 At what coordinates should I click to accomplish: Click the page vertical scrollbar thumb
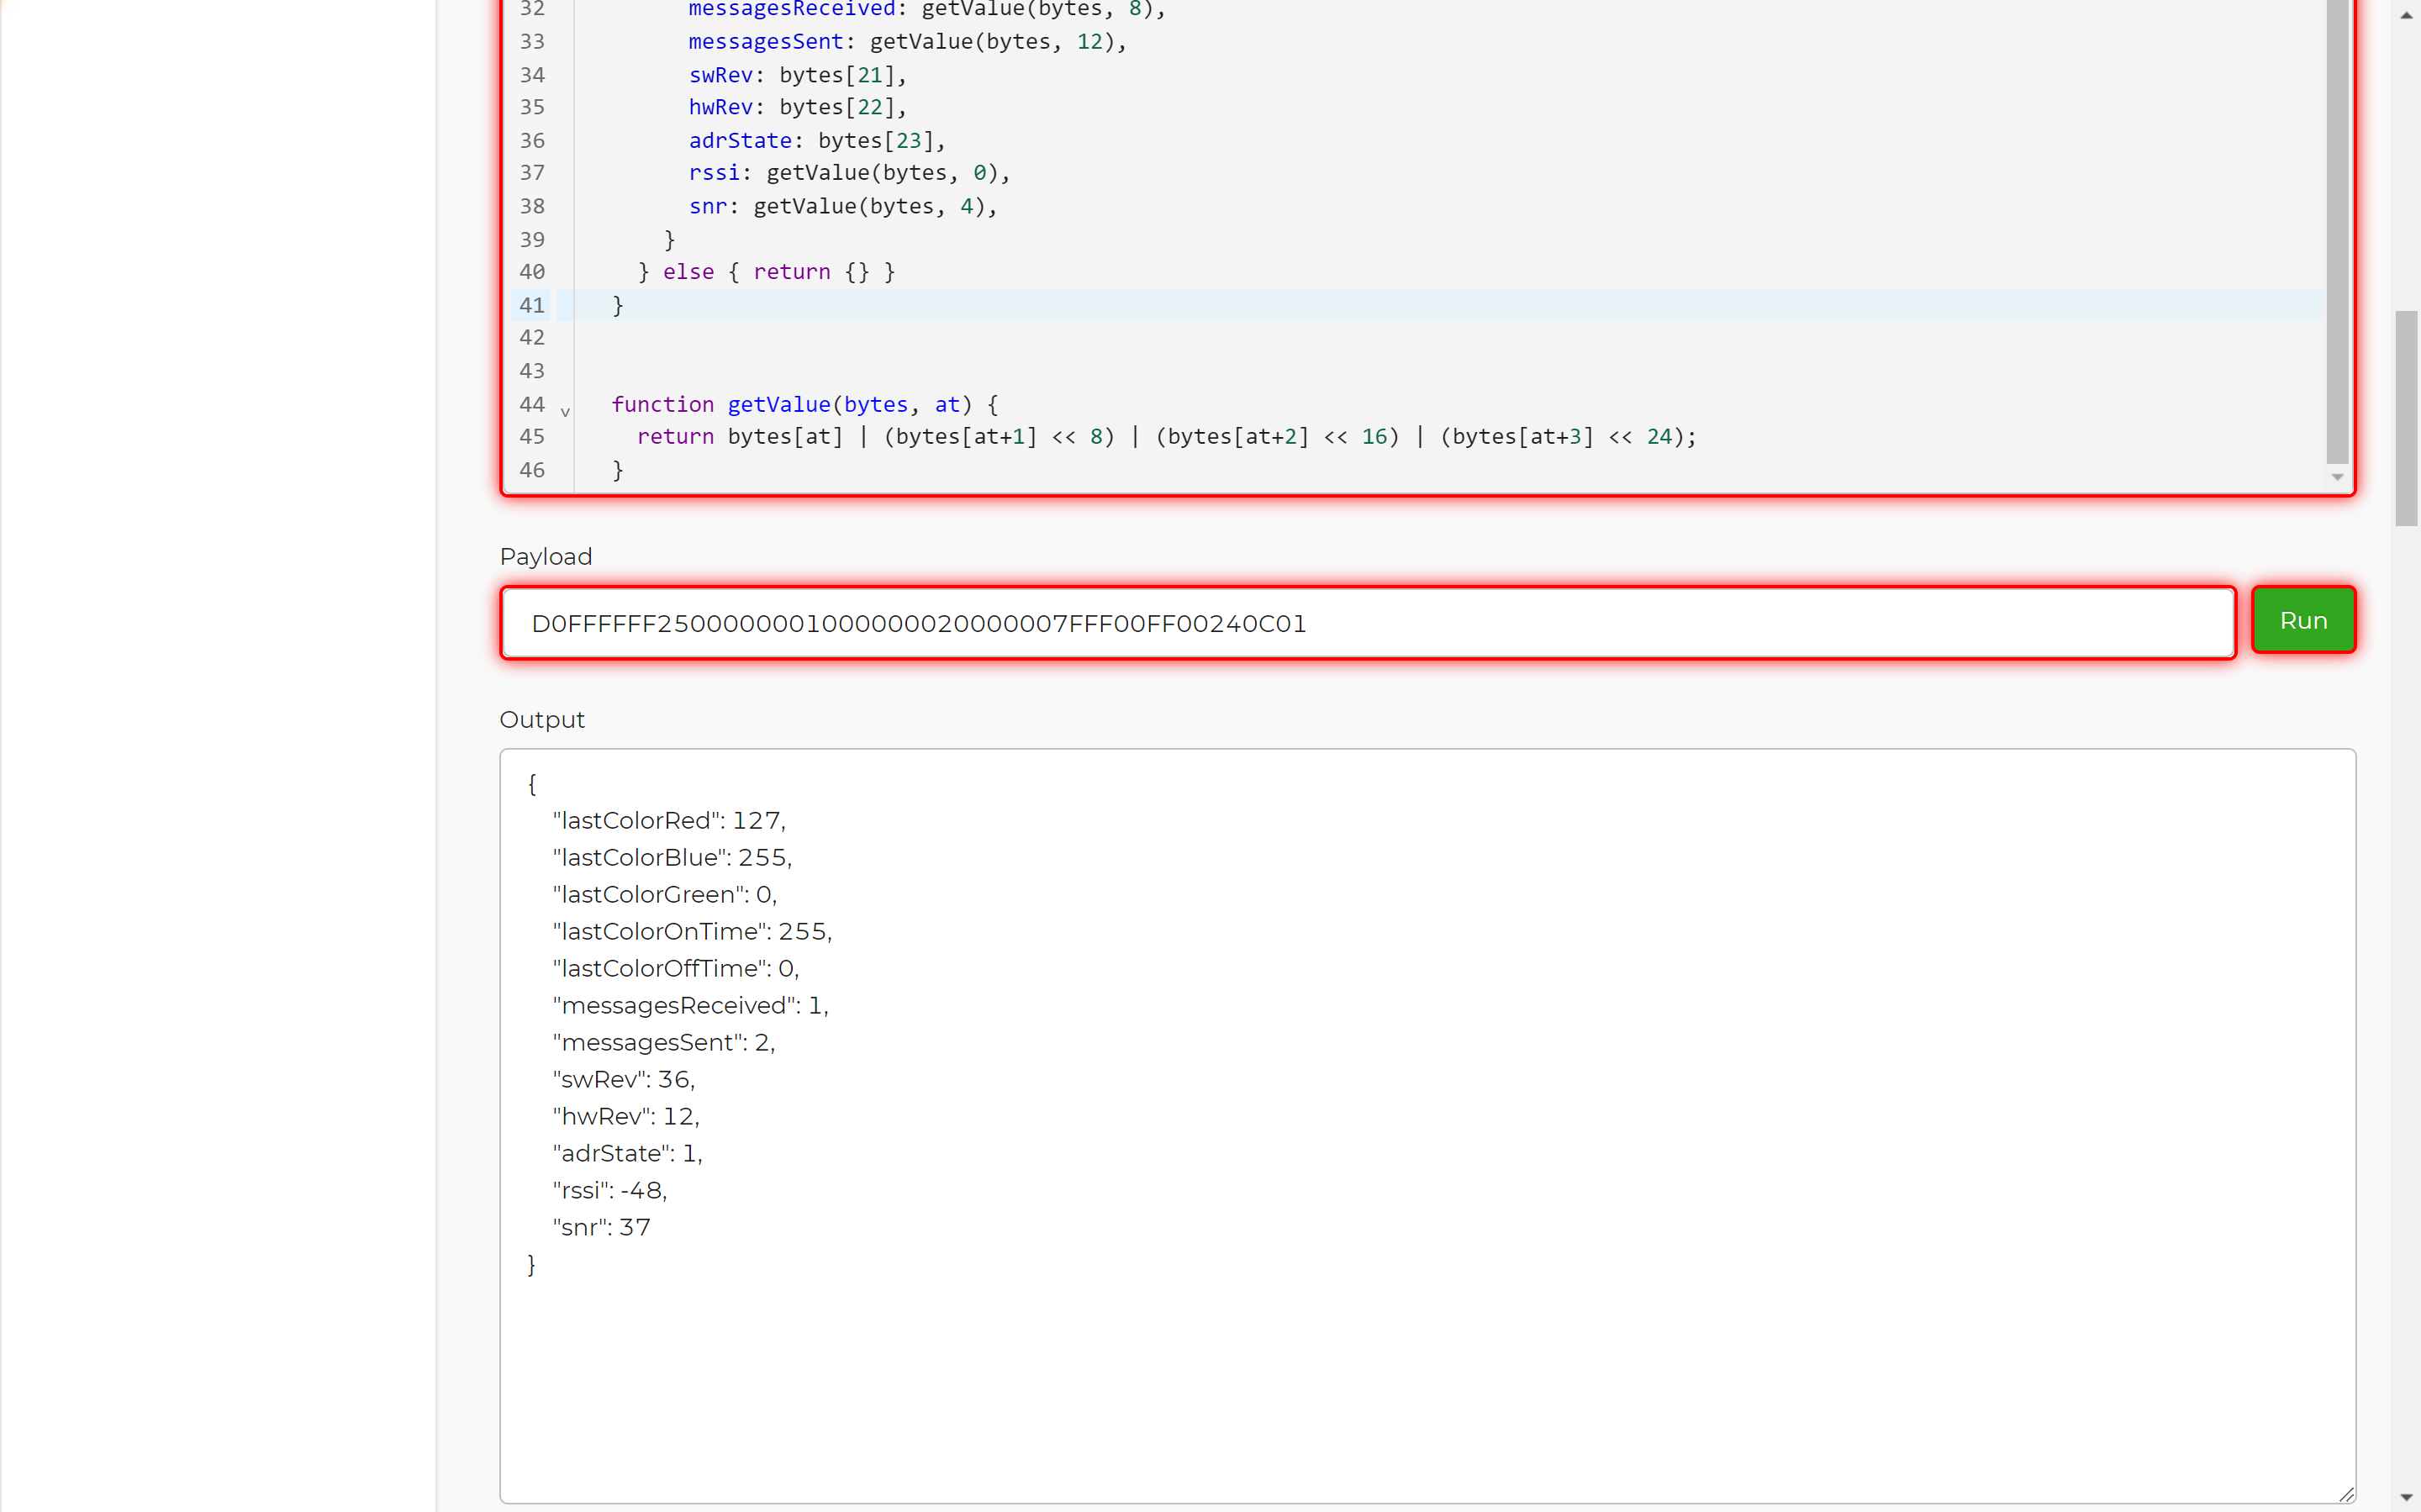click(2405, 418)
